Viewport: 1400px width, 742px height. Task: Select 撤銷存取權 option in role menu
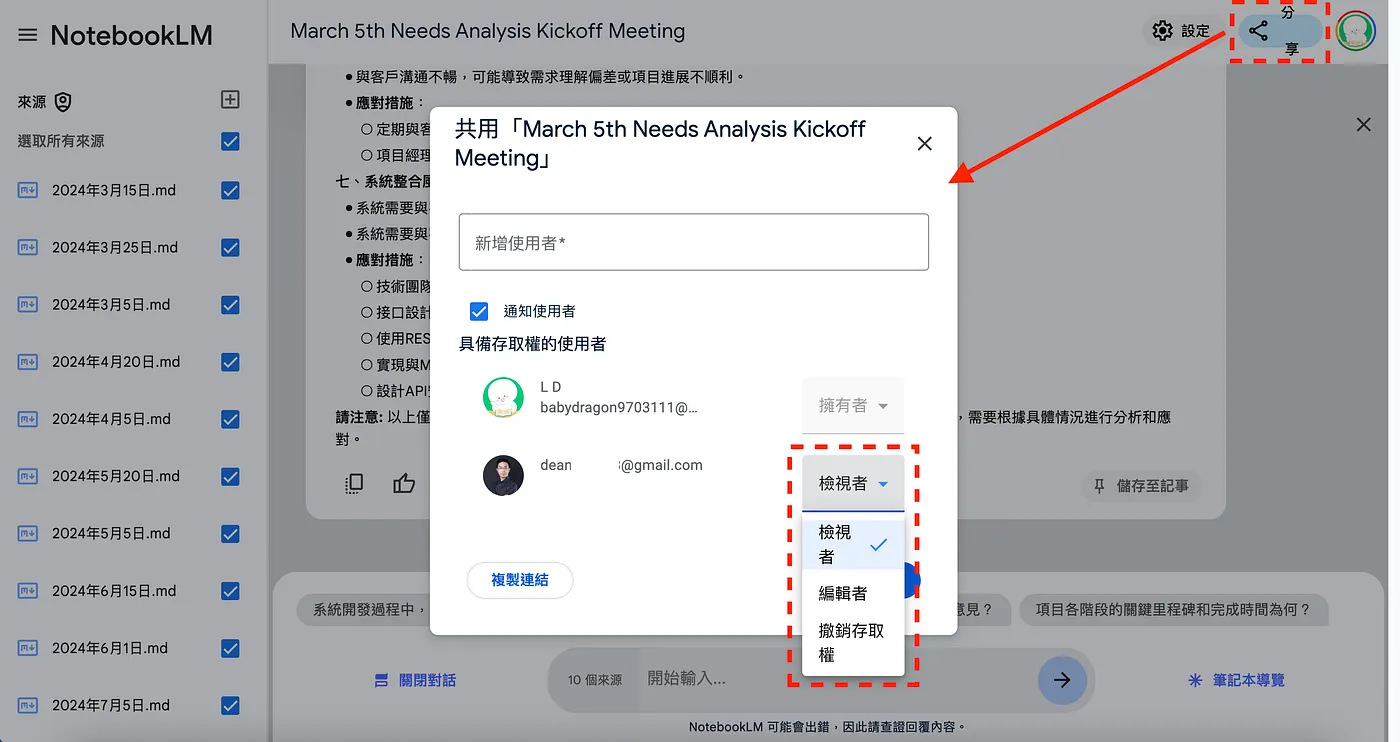coord(853,643)
